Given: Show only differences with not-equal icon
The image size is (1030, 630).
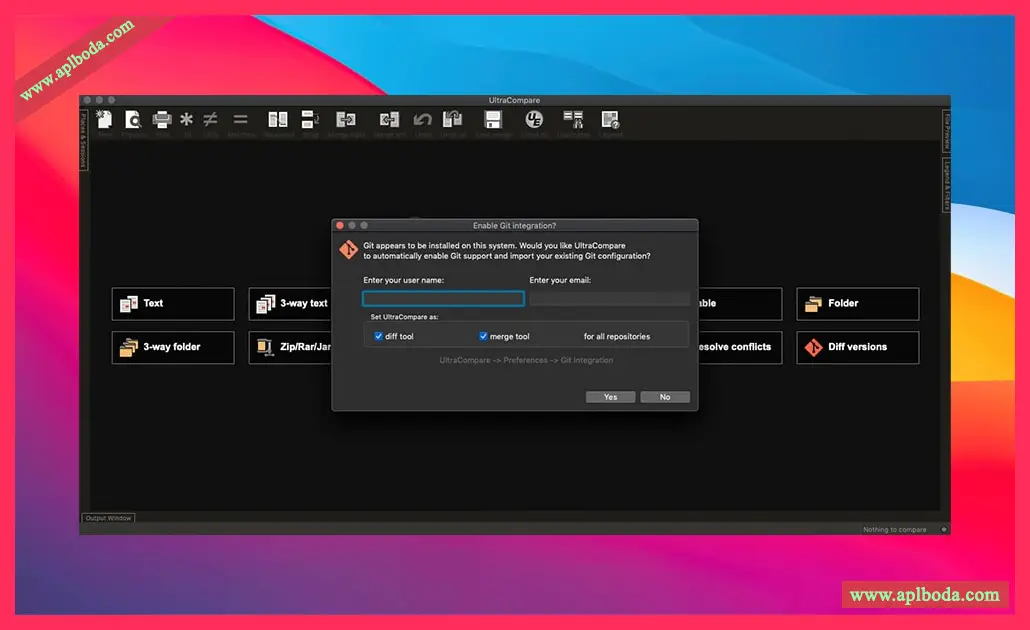Looking at the screenshot, I should pos(210,120).
